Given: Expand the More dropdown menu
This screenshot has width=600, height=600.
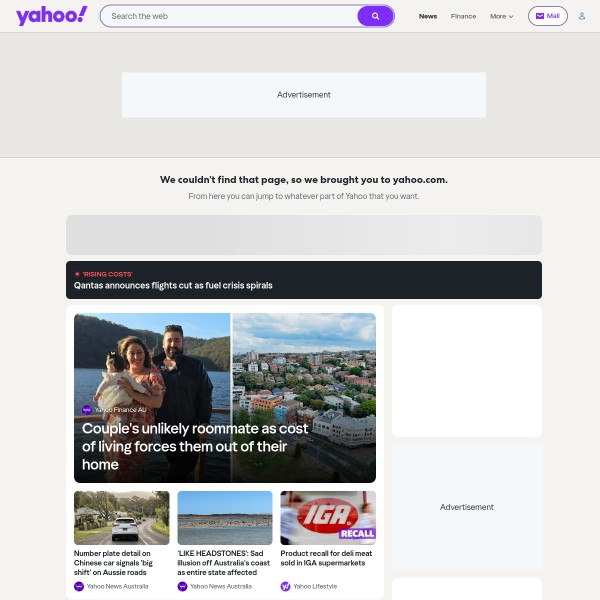Looking at the screenshot, I should pos(502,16).
